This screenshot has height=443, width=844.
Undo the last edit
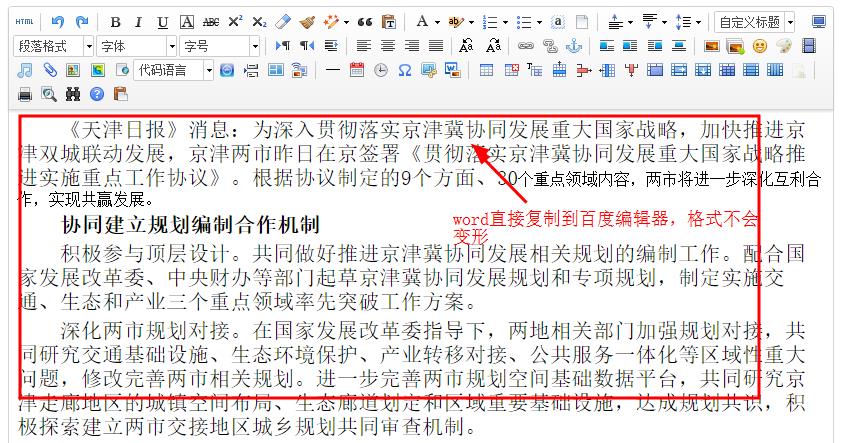coord(58,21)
